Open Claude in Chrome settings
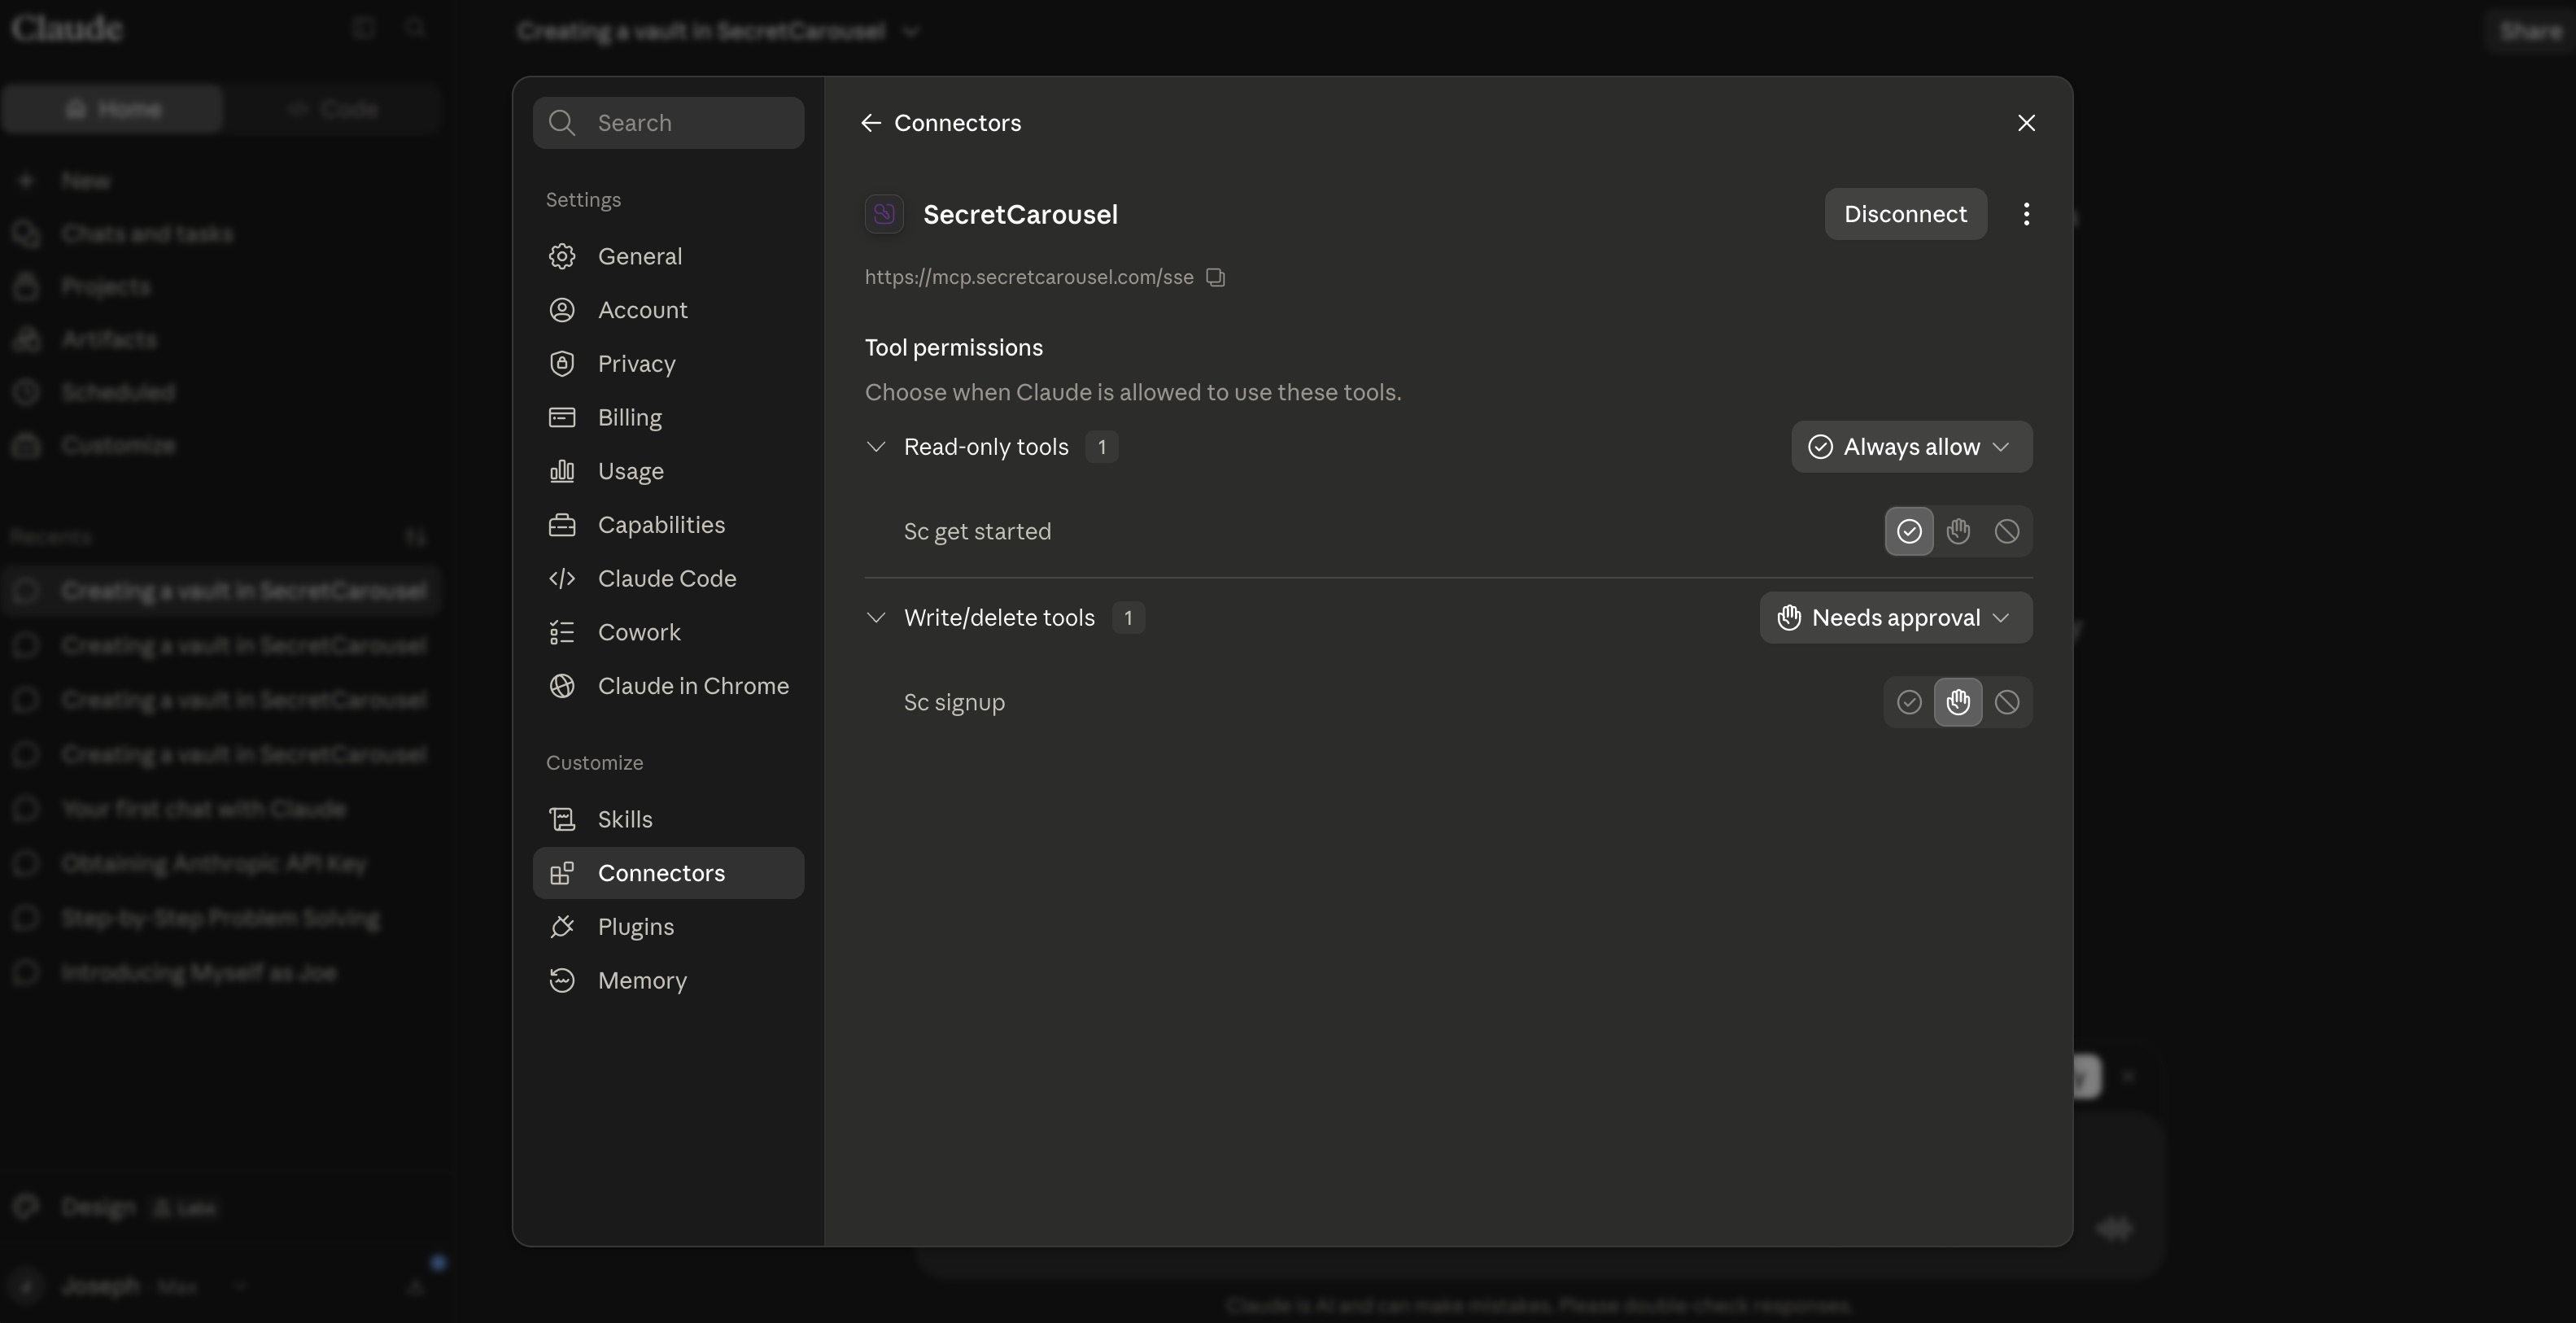The height and width of the screenshot is (1323, 2576). pyautogui.click(x=668, y=686)
